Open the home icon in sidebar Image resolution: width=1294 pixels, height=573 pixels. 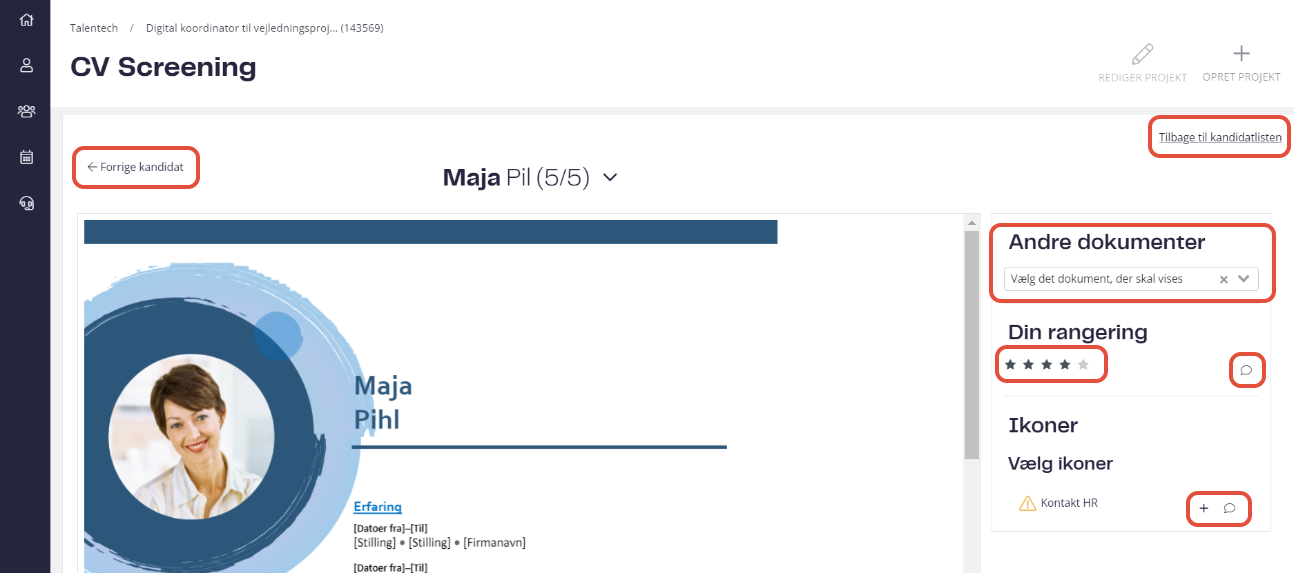[26, 19]
